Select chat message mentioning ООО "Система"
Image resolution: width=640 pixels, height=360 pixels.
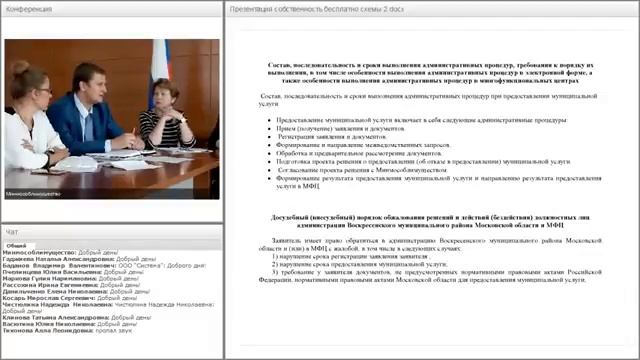[x=104, y=266]
